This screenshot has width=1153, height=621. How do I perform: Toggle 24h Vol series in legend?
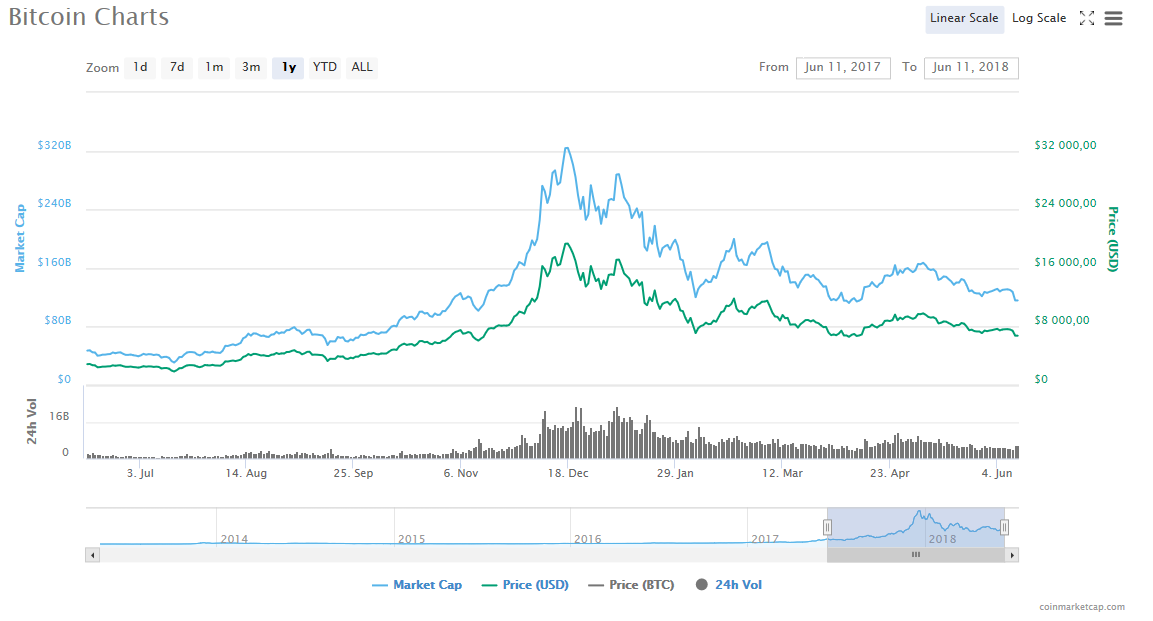[x=729, y=585]
